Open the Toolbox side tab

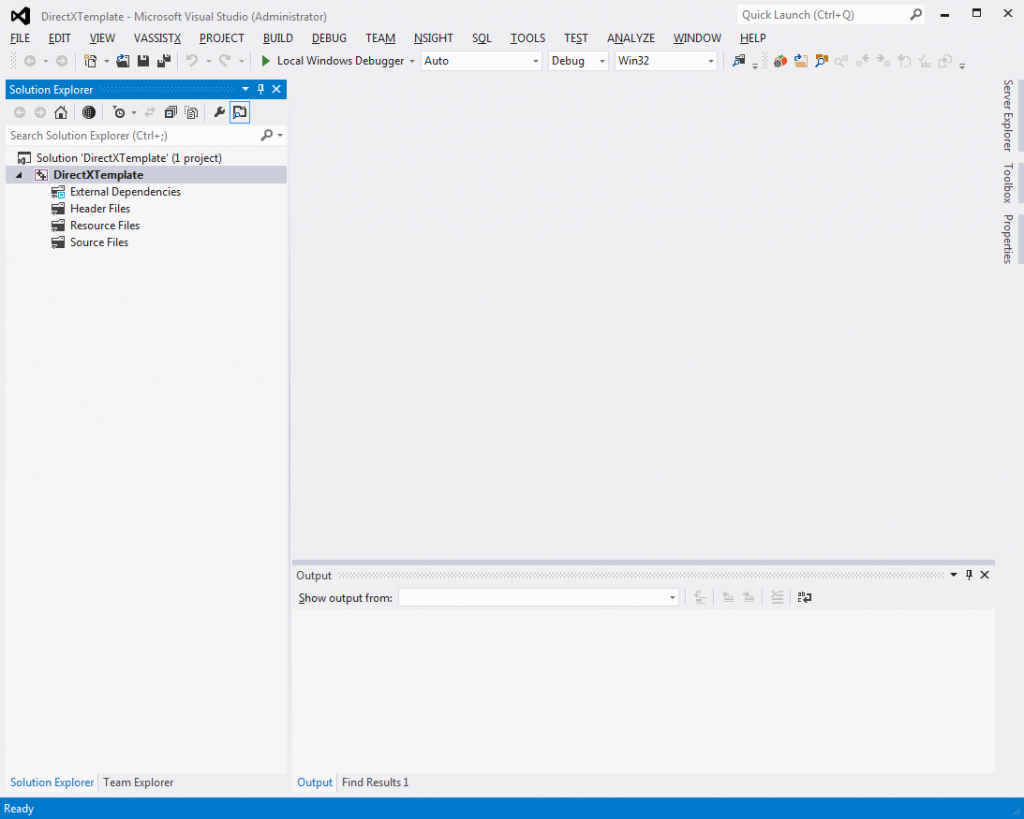coord(1008,183)
